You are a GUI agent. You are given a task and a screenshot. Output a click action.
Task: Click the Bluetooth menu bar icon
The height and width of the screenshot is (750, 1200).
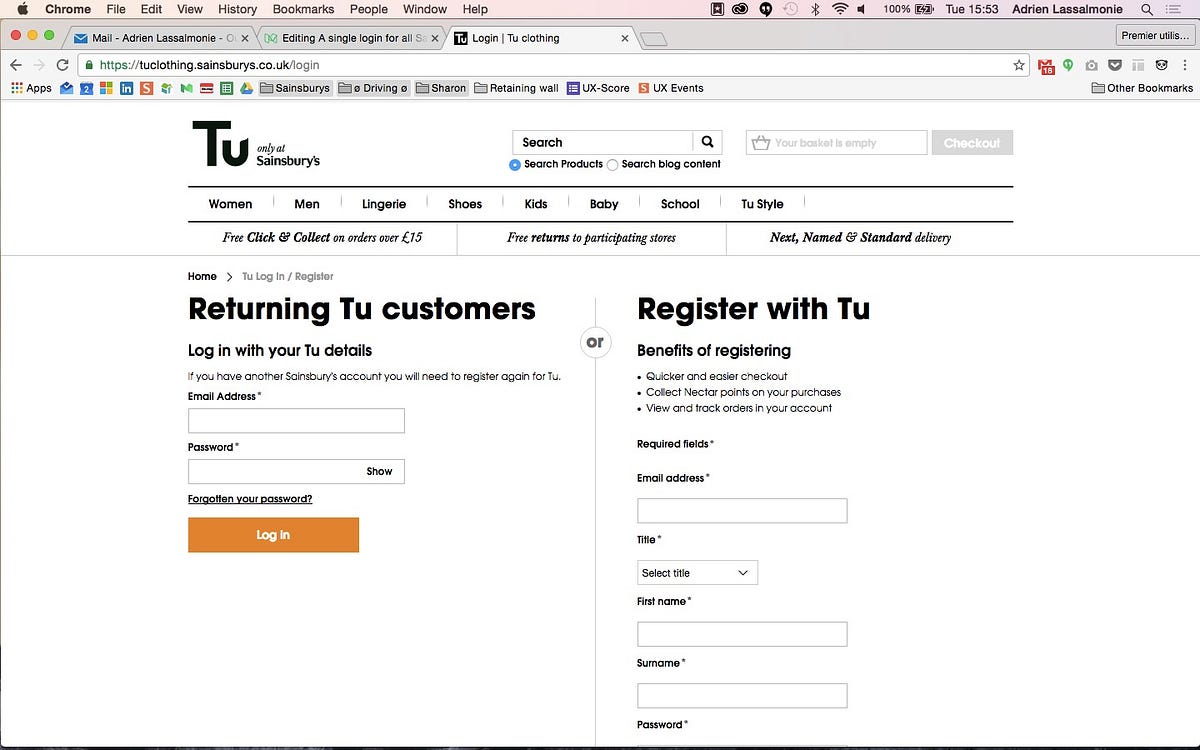point(815,9)
